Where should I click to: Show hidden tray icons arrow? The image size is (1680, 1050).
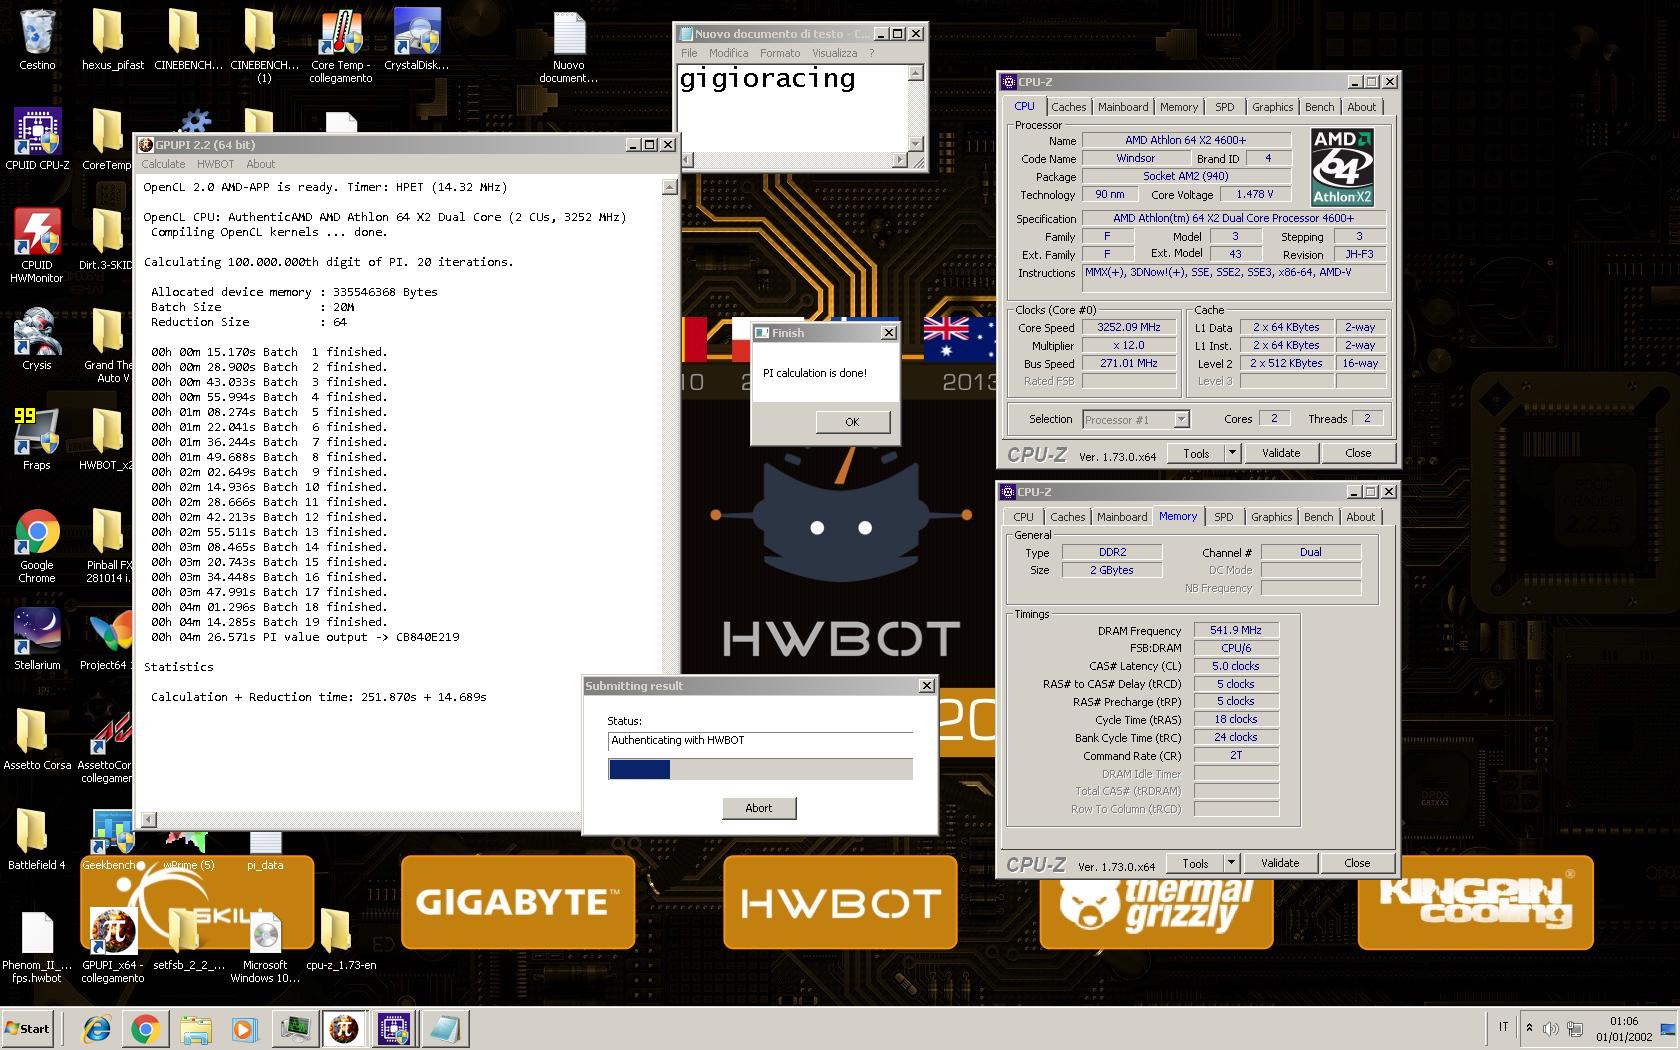(1528, 1028)
